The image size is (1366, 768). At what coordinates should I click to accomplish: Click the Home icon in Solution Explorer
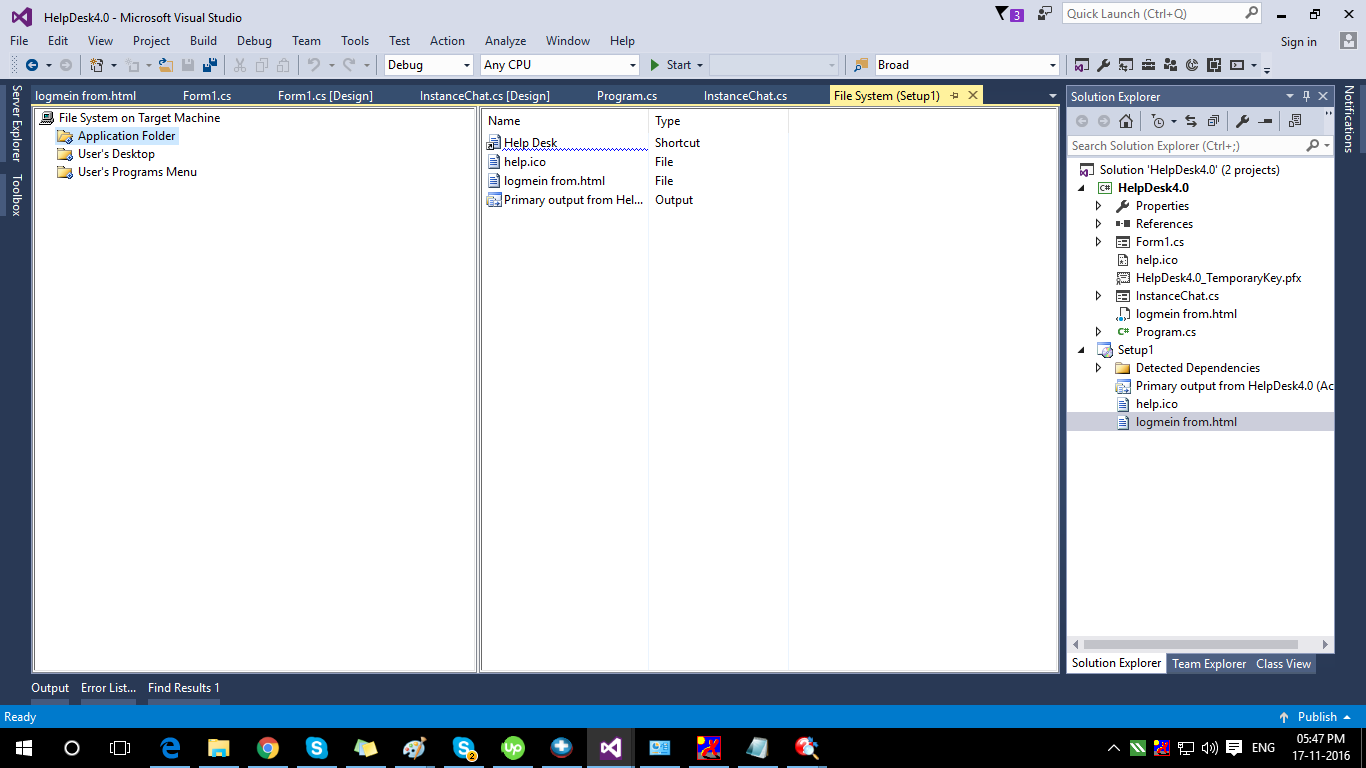click(x=1126, y=121)
